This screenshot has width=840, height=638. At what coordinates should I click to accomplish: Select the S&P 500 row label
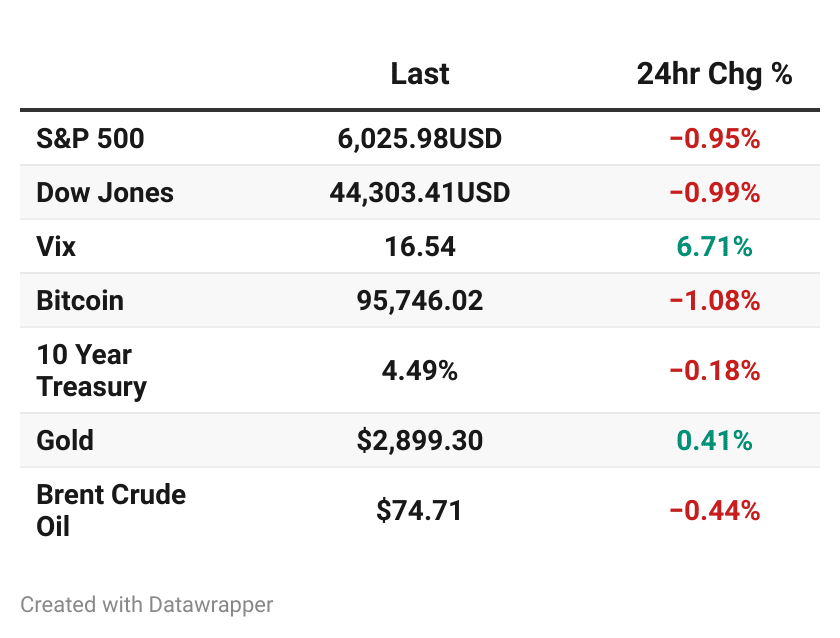90,139
